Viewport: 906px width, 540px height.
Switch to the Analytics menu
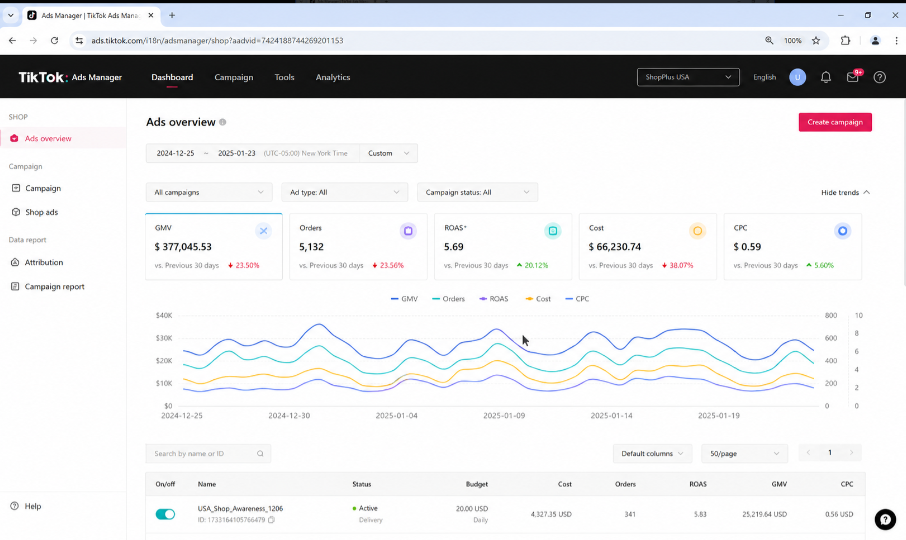tap(333, 77)
